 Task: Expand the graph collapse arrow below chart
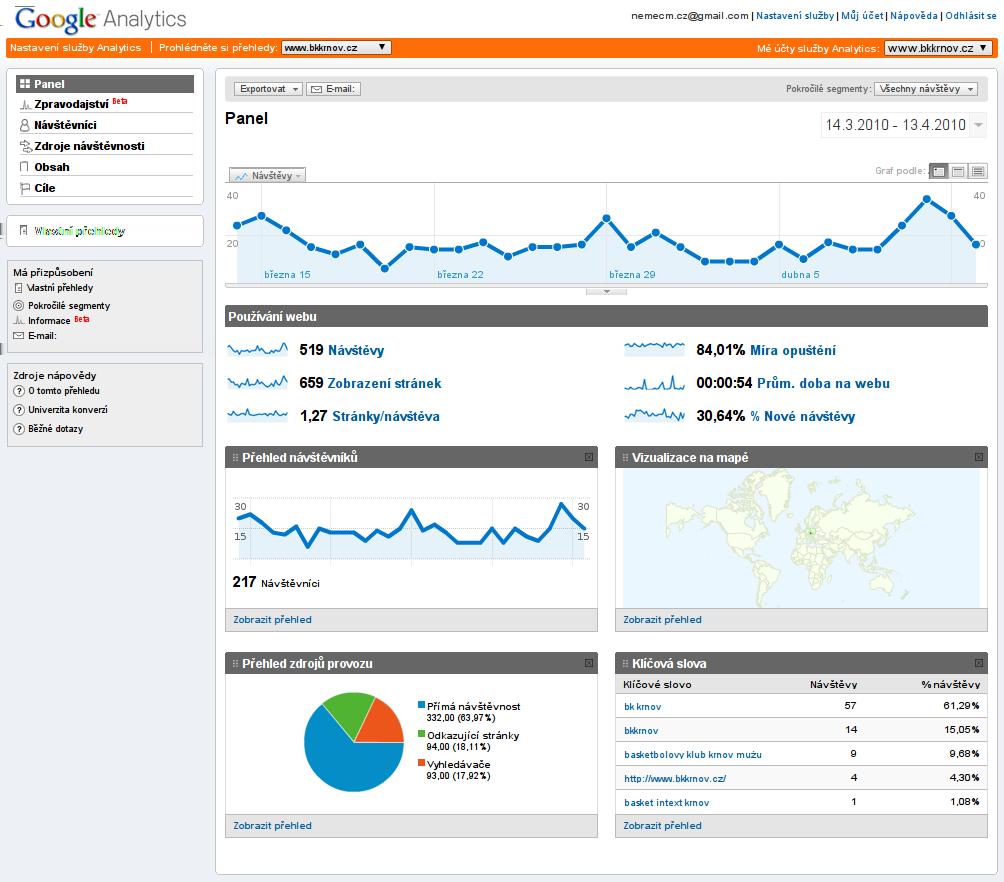(606, 291)
